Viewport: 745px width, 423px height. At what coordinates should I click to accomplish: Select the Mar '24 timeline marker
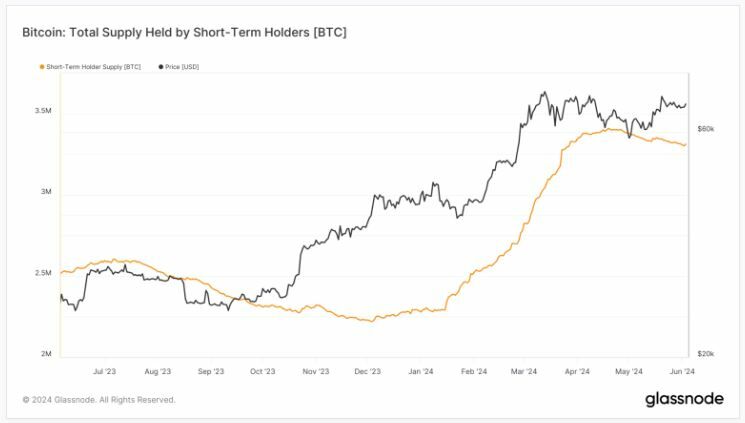(x=526, y=370)
